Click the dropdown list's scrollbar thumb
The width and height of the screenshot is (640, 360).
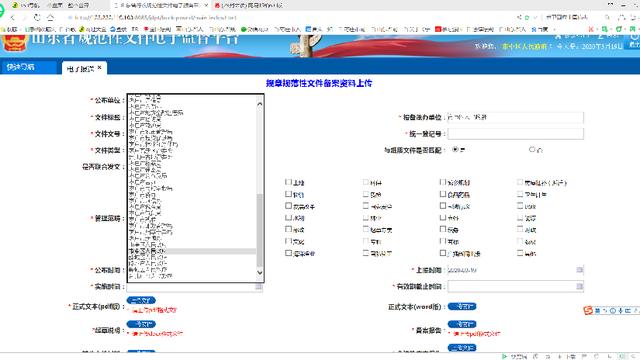tap(260, 230)
